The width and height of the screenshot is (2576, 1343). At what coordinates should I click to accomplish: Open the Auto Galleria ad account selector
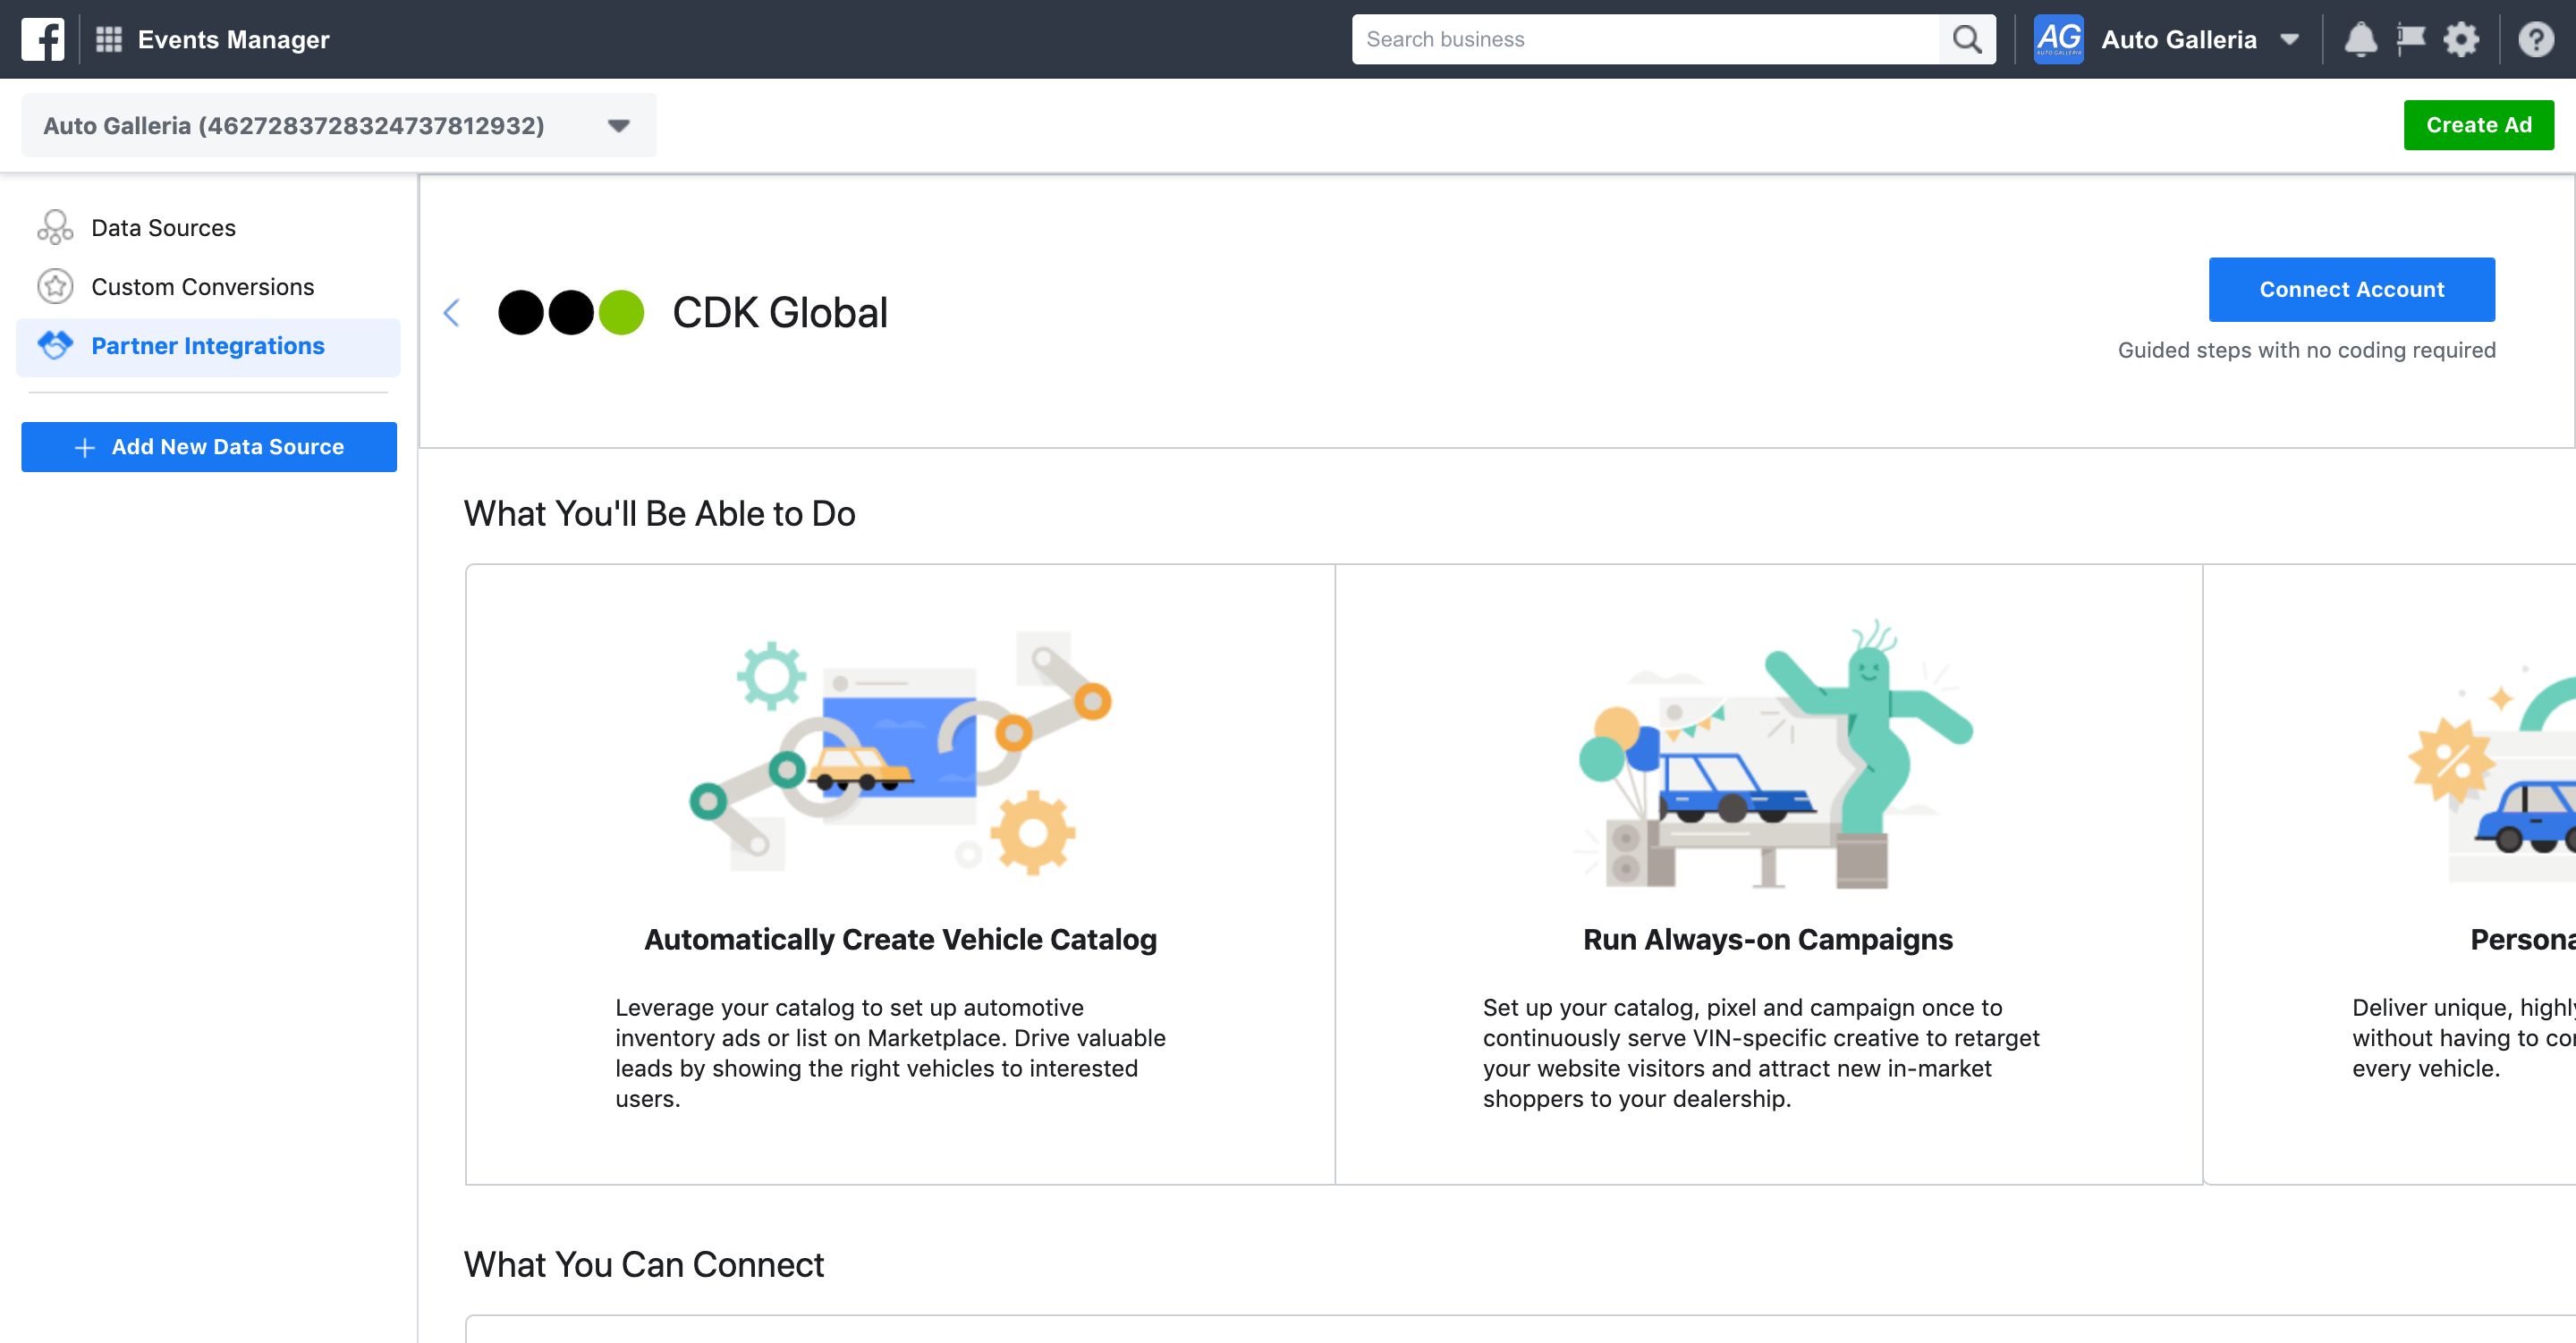pyautogui.click(x=339, y=125)
